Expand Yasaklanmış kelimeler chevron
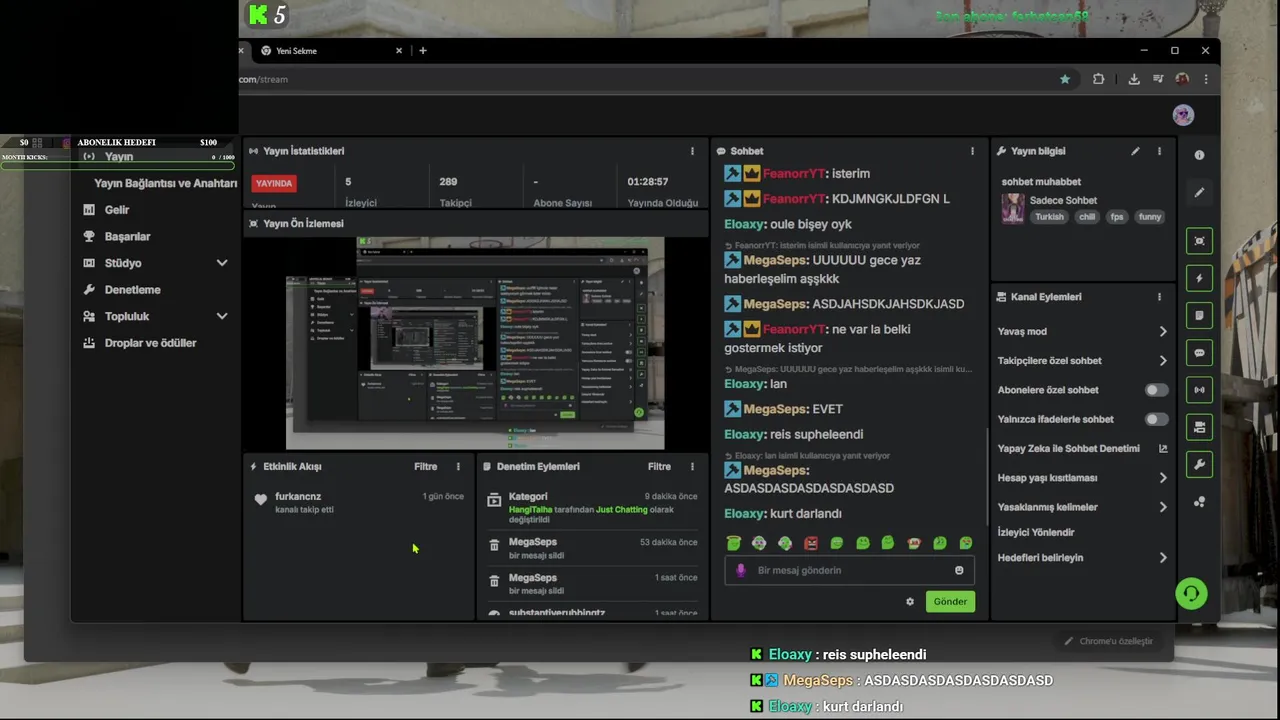This screenshot has height=720, width=1280. pos(1163,507)
